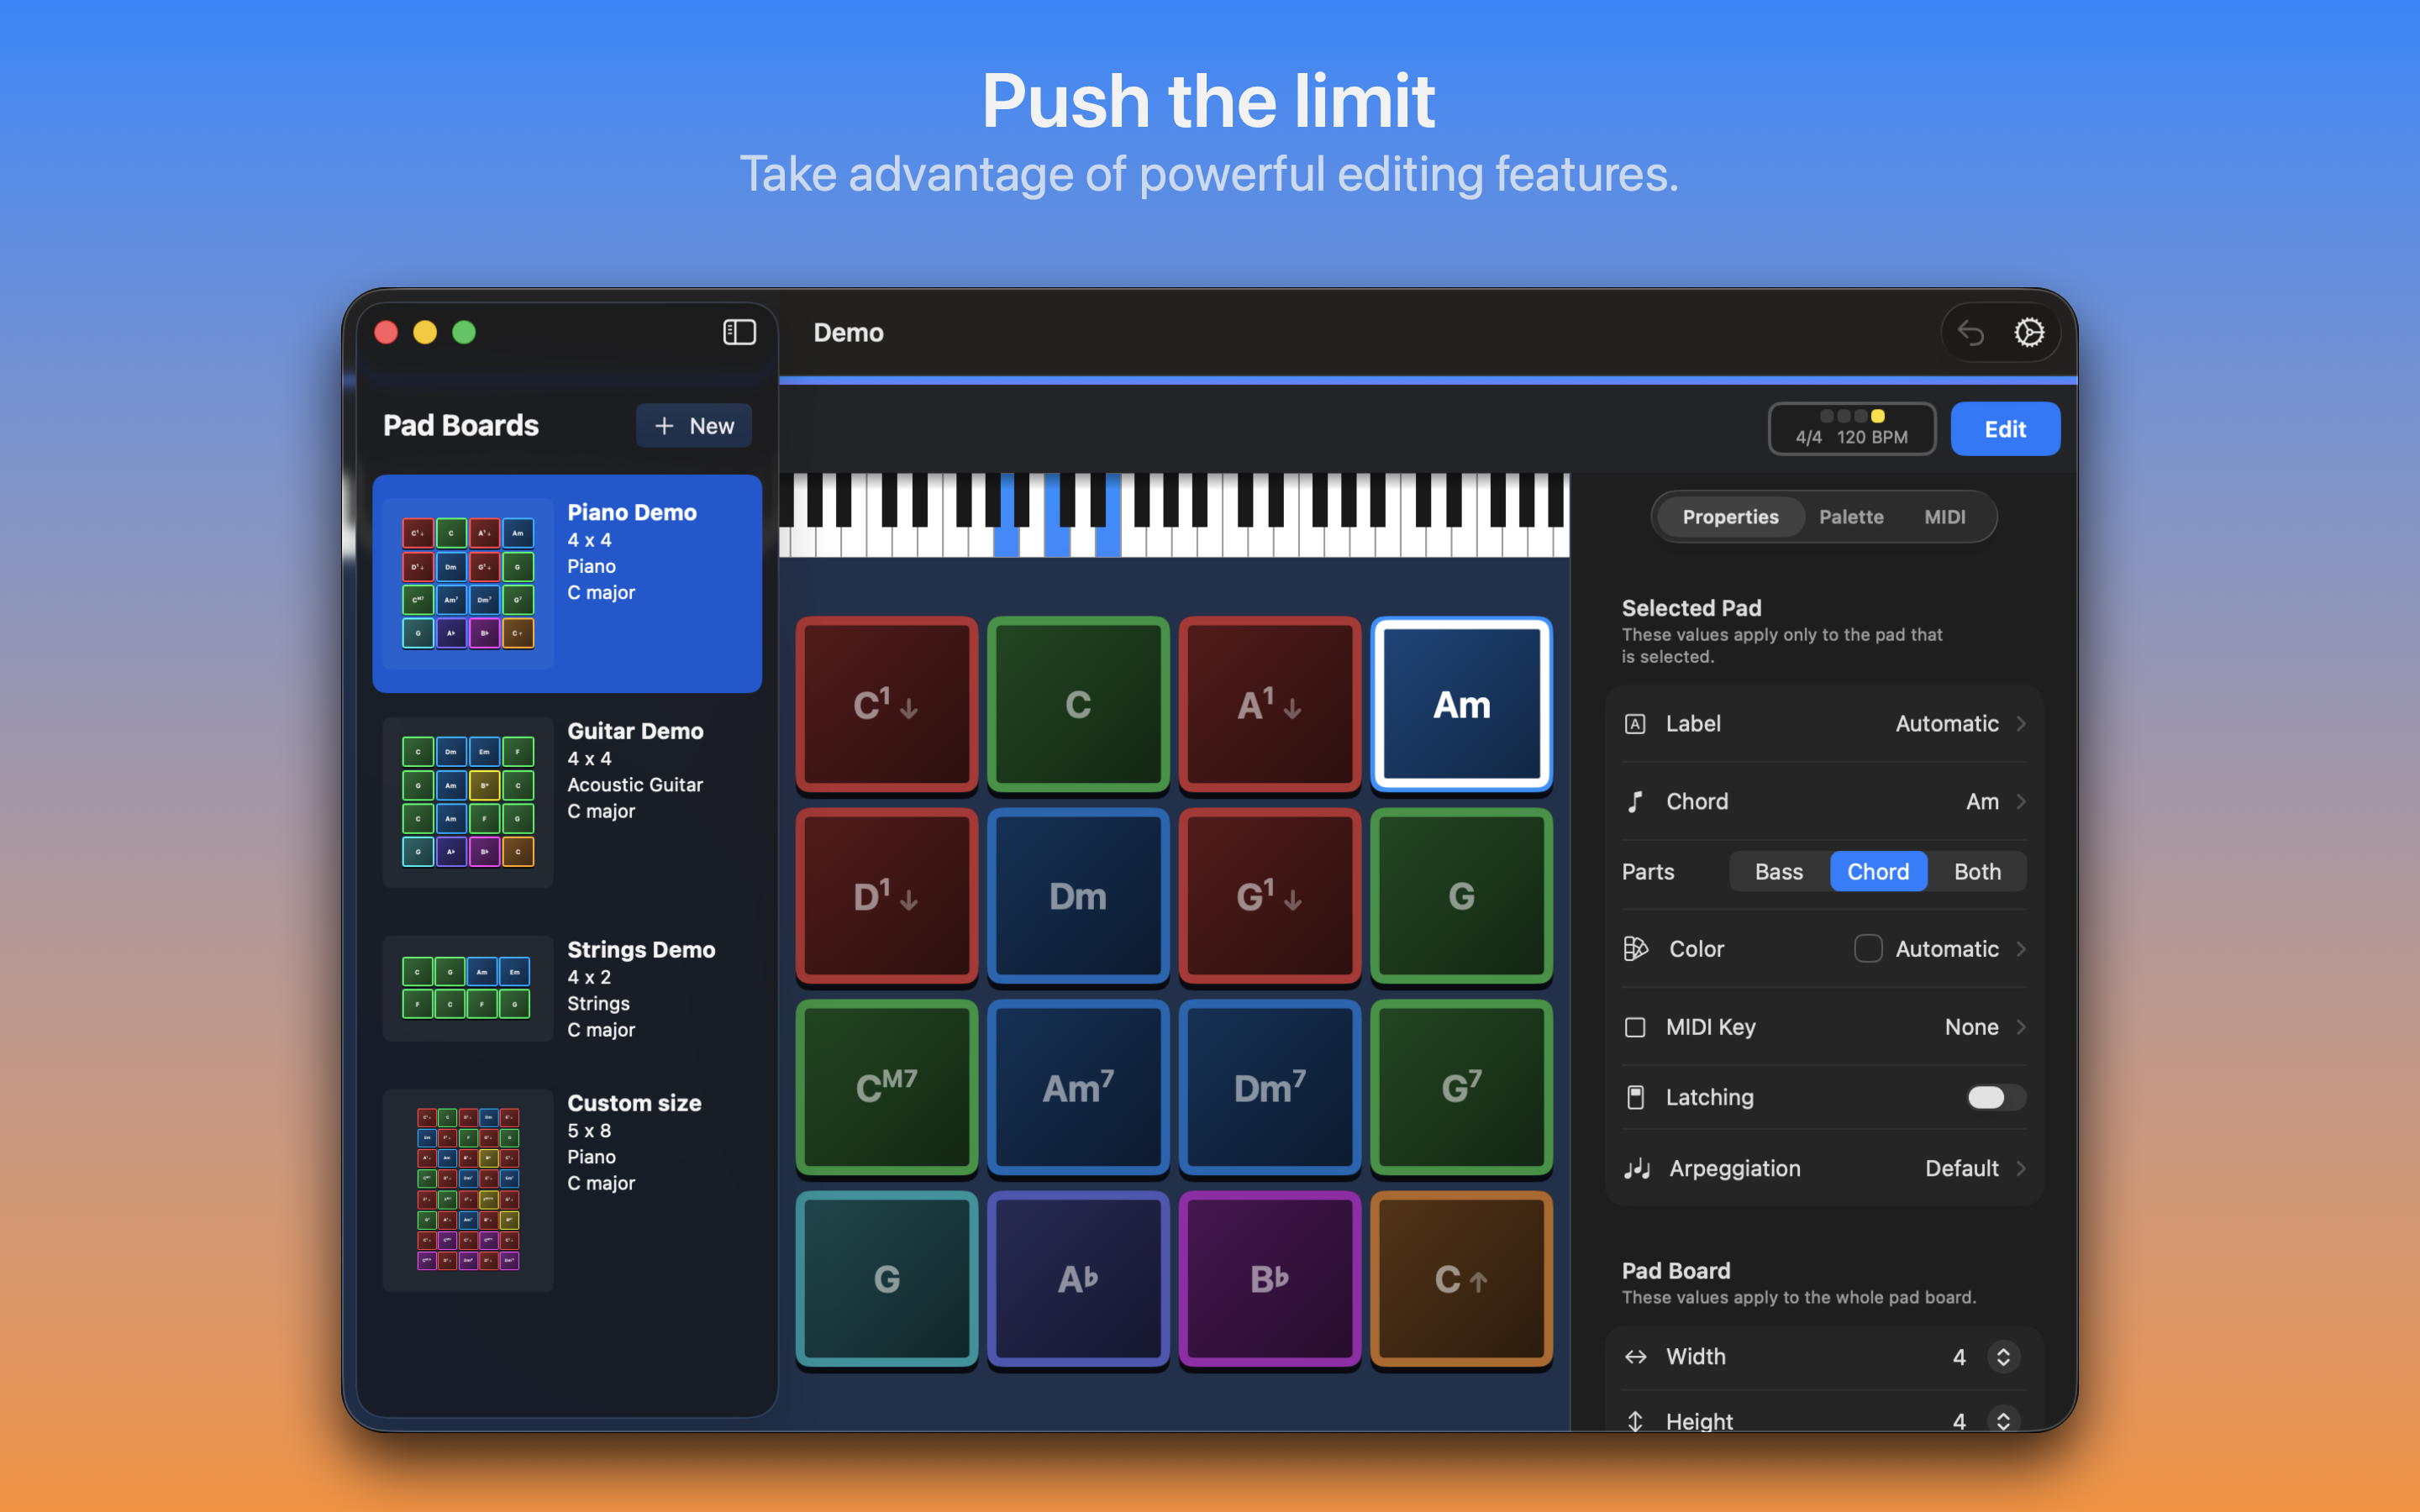The height and width of the screenshot is (1512, 2420).
Task: Click the Color palette icon
Action: [x=1636, y=949]
